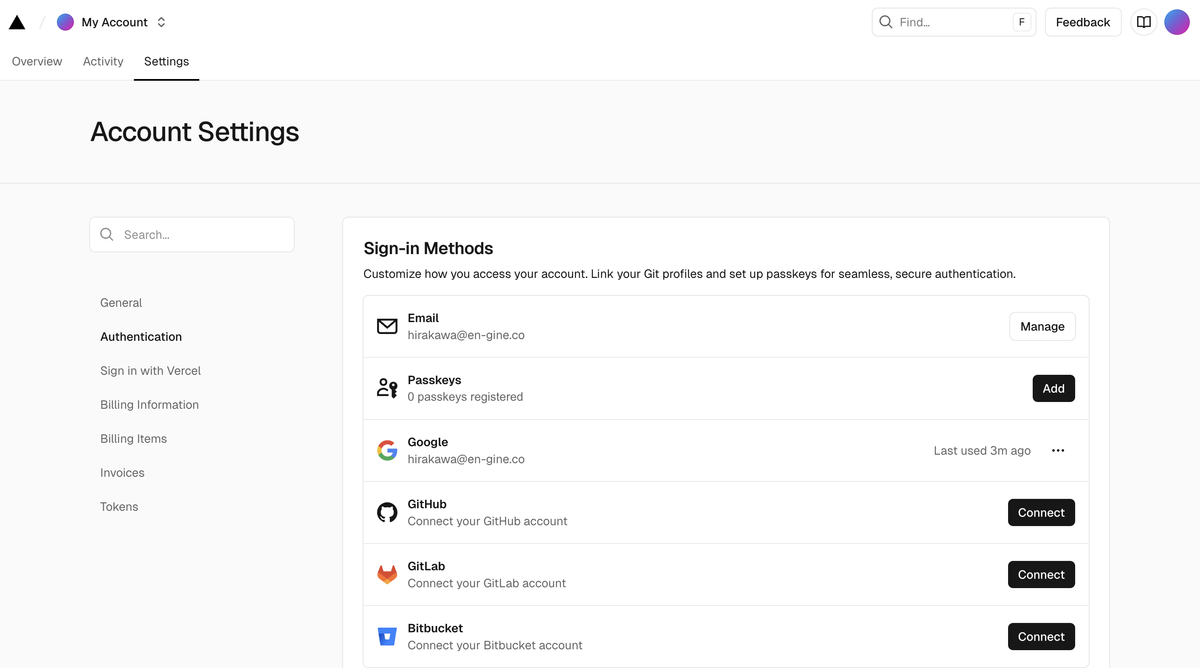Click the Vercel triangle logo
The height and width of the screenshot is (668, 1200).
(x=17, y=22)
